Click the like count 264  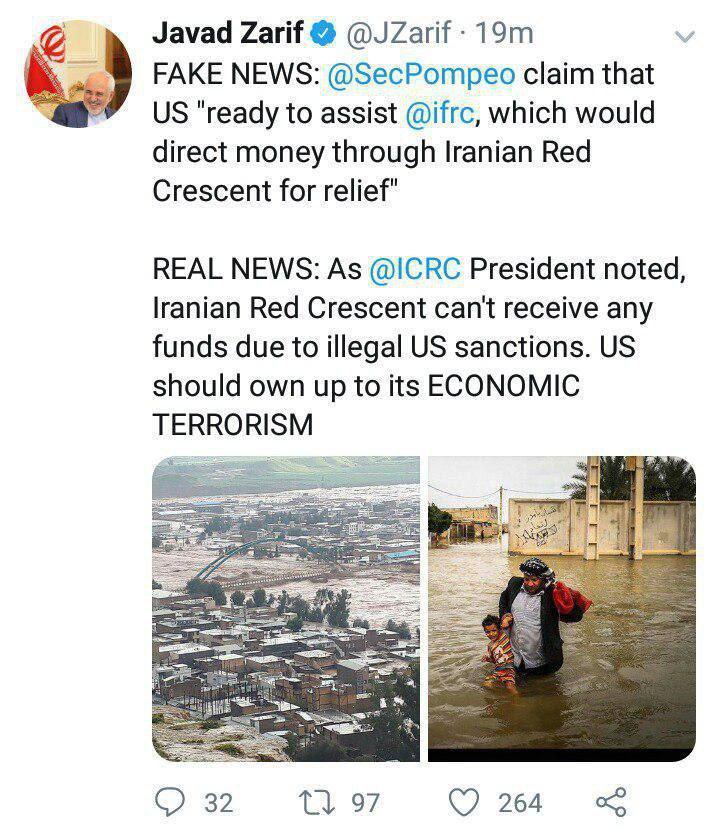pos(520,802)
